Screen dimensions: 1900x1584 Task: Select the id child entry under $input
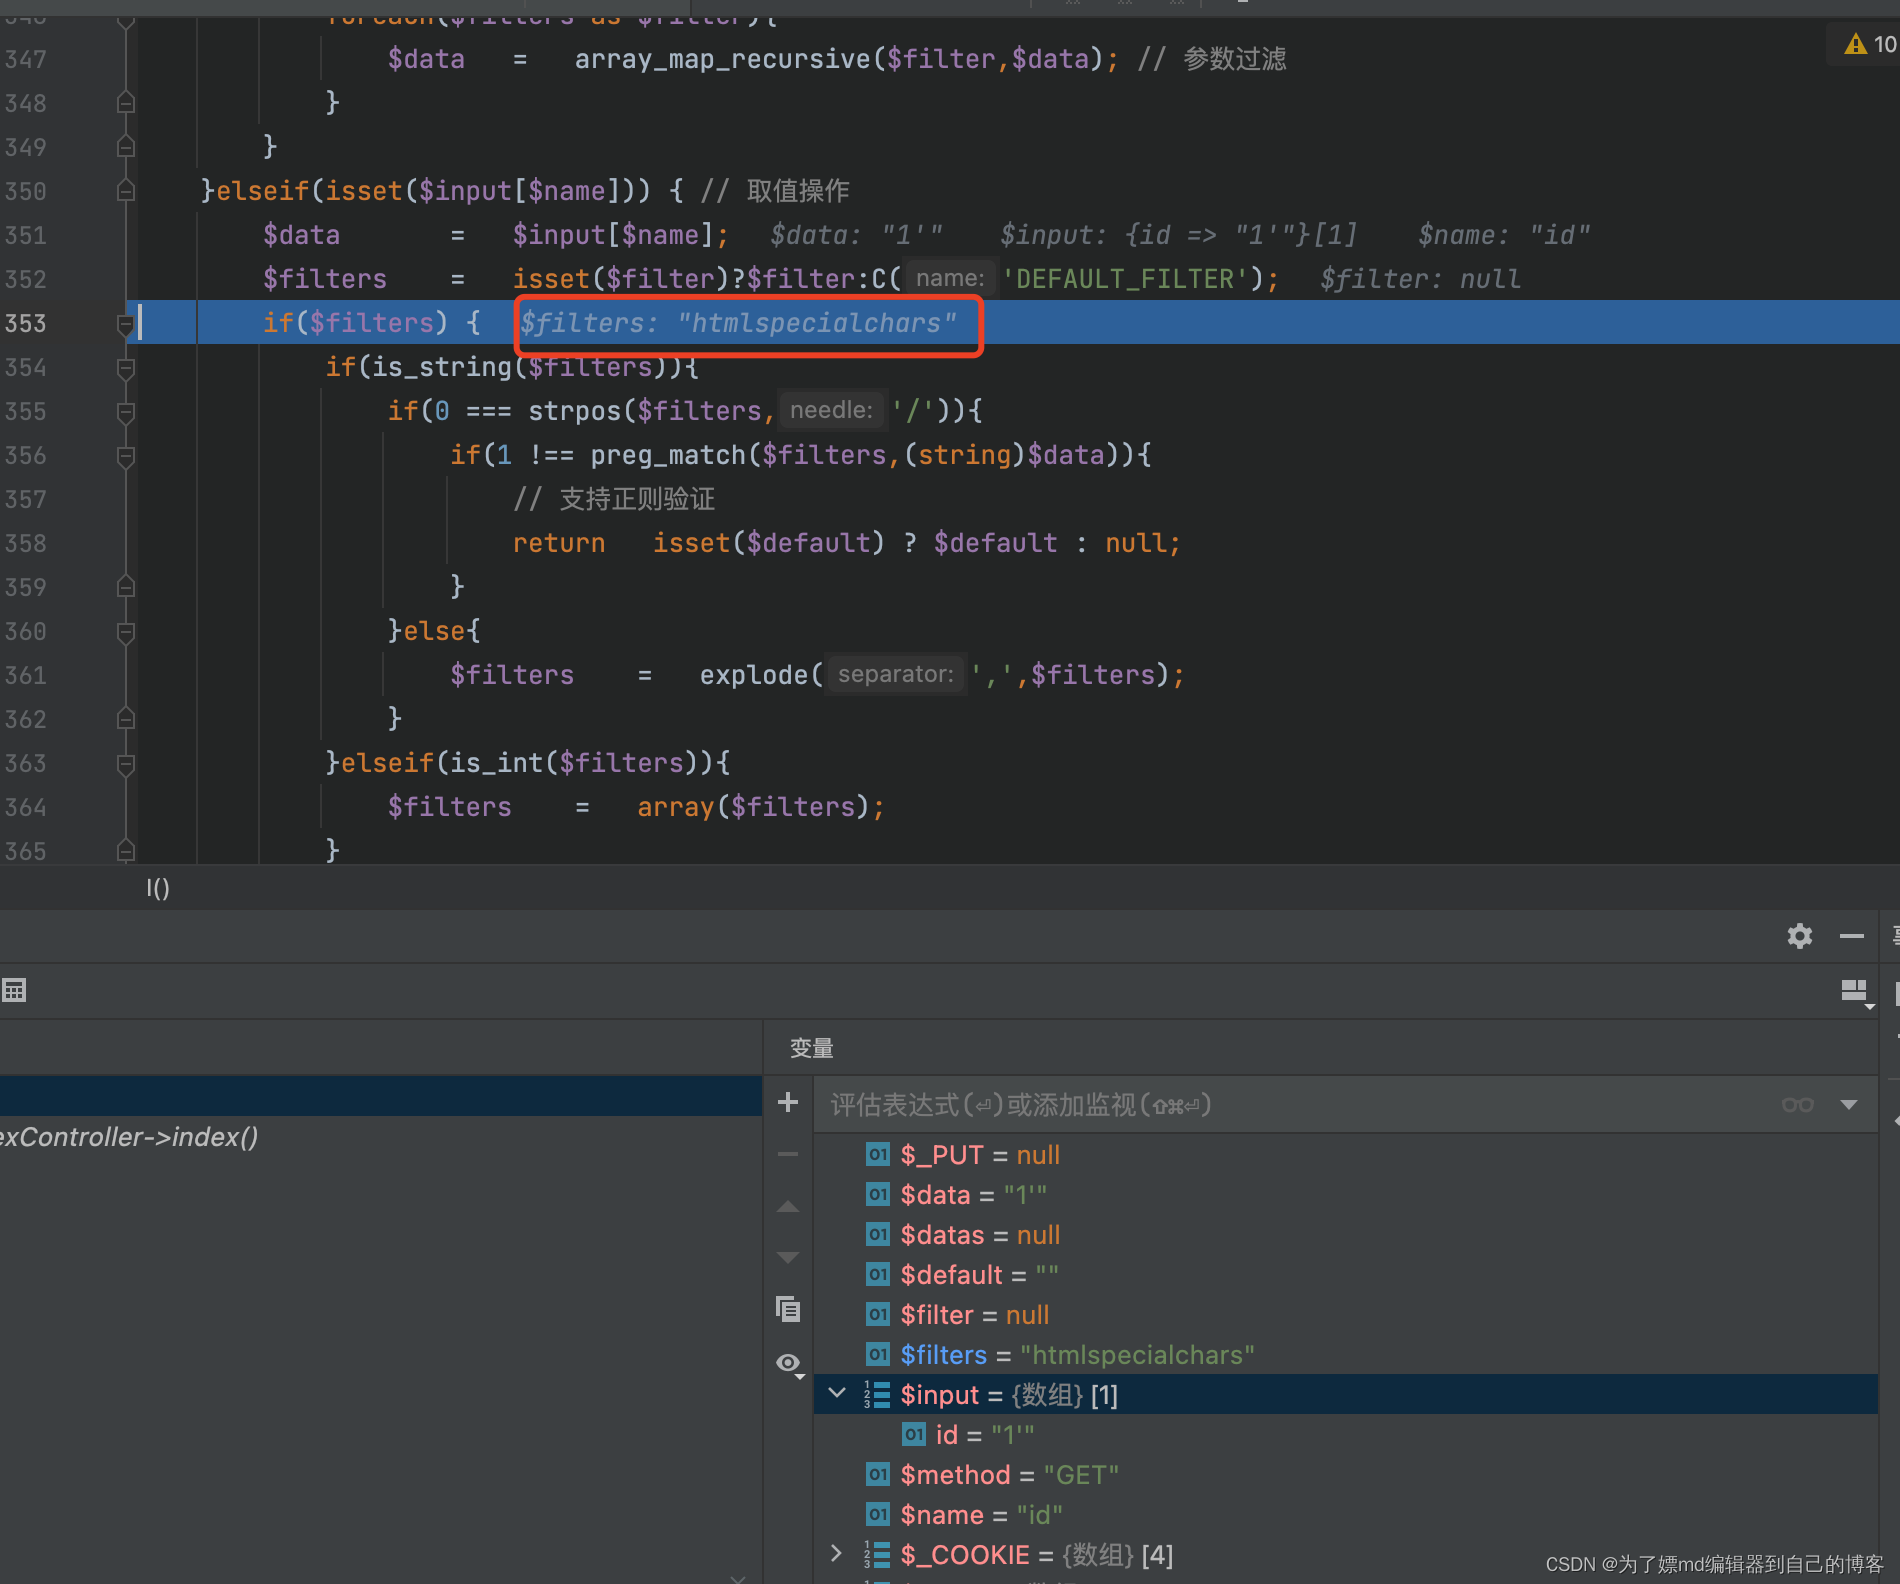pyautogui.click(x=1346, y=1435)
